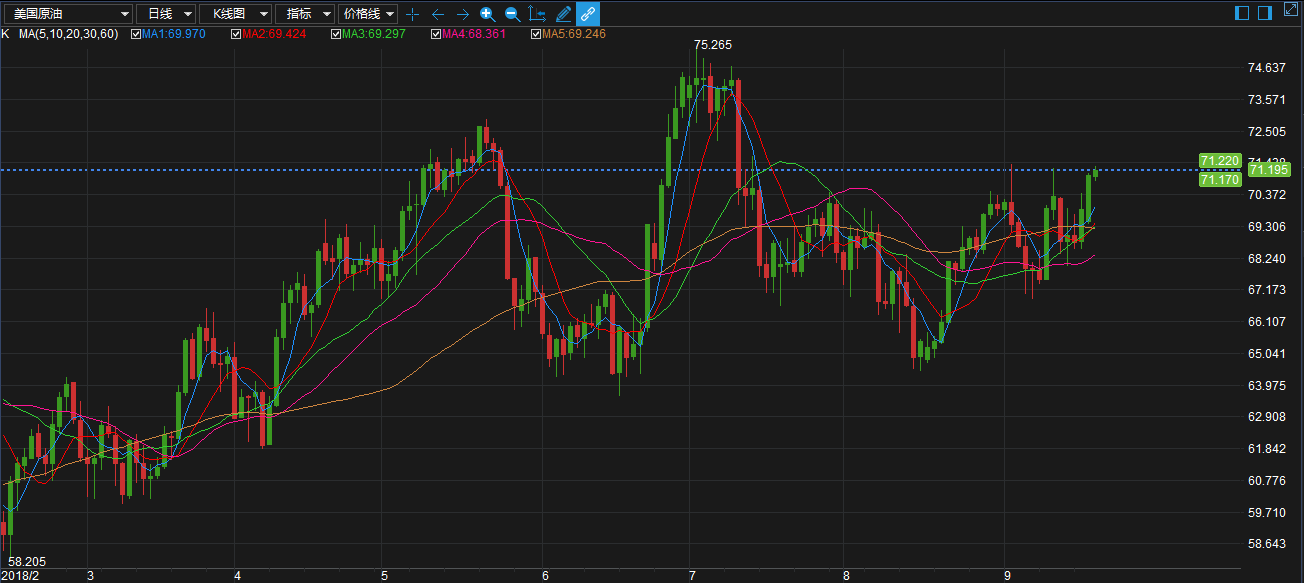The height and width of the screenshot is (583, 1304).
Task: Click the 61.842 price axis label
Action: tap(1267, 449)
